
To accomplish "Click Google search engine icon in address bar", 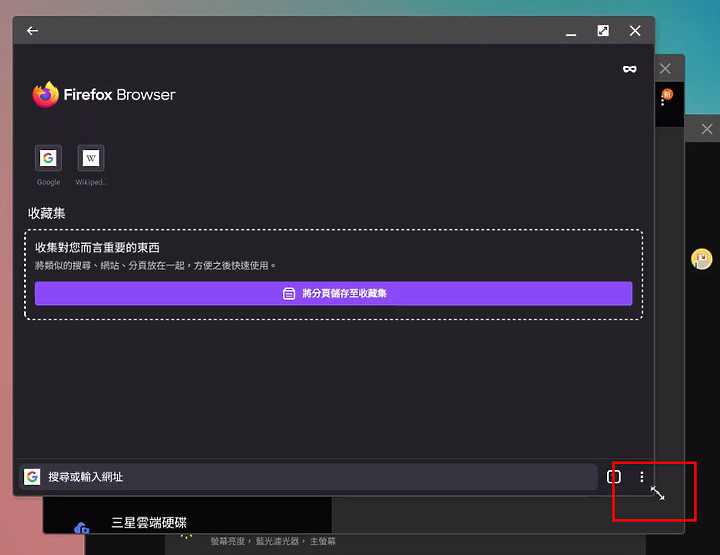I will pos(32,477).
